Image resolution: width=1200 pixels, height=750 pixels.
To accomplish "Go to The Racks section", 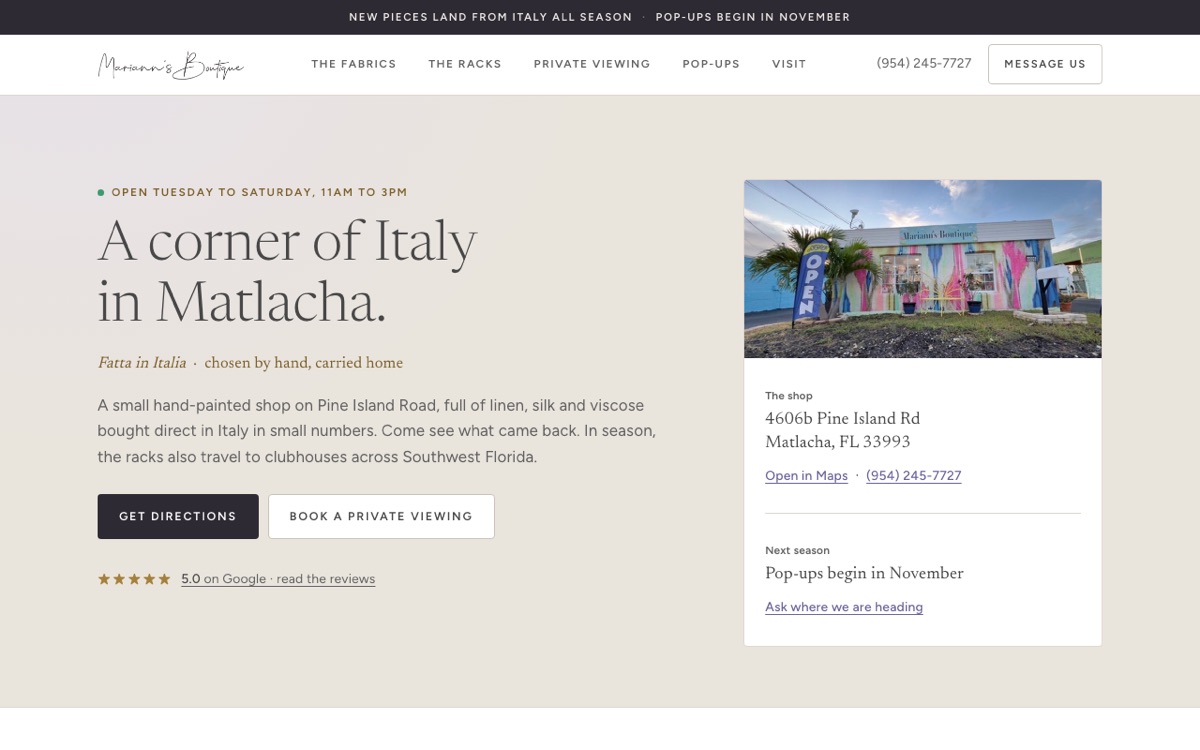I will click(x=465, y=64).
